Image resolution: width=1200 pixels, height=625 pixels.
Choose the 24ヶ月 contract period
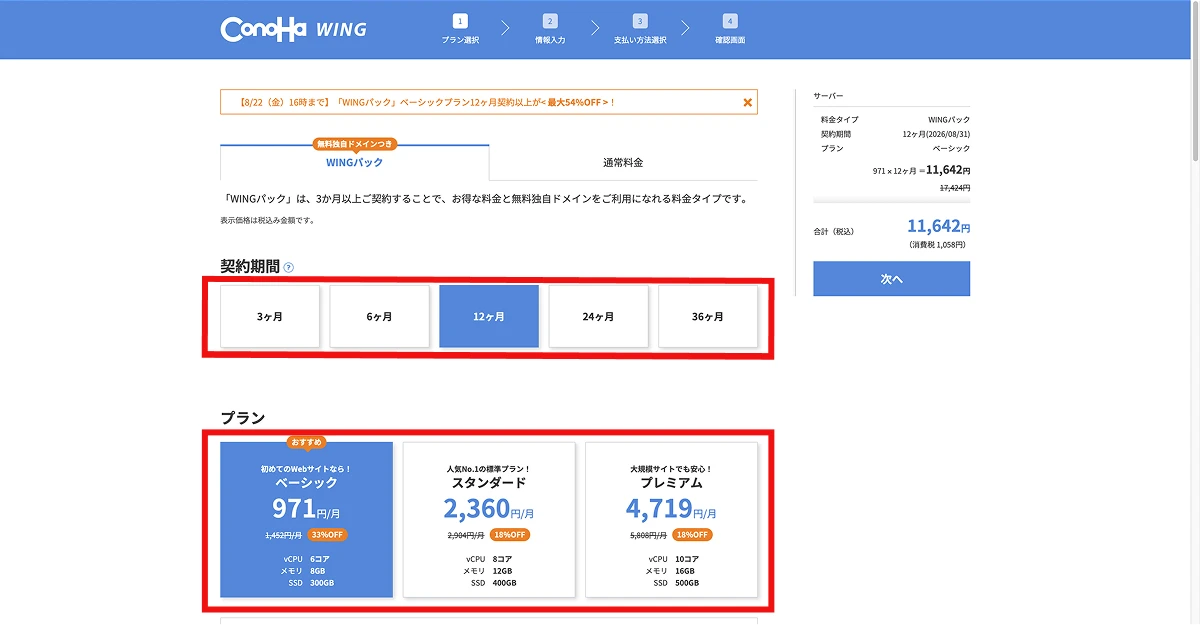click(598, 316)
